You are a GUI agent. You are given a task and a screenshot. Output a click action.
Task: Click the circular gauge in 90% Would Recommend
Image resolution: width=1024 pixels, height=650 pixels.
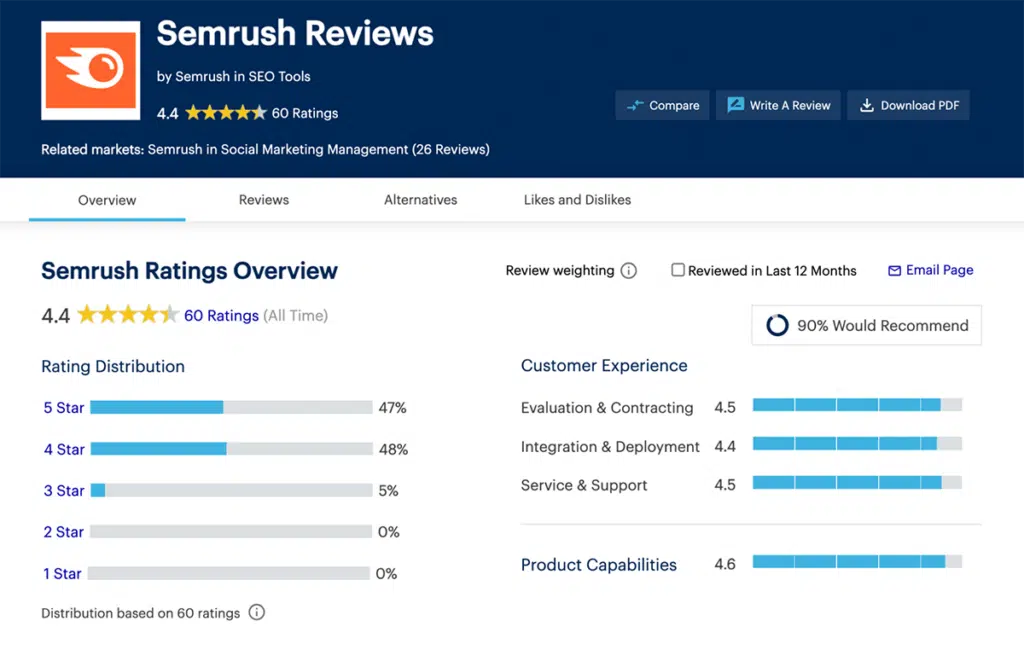777,325
